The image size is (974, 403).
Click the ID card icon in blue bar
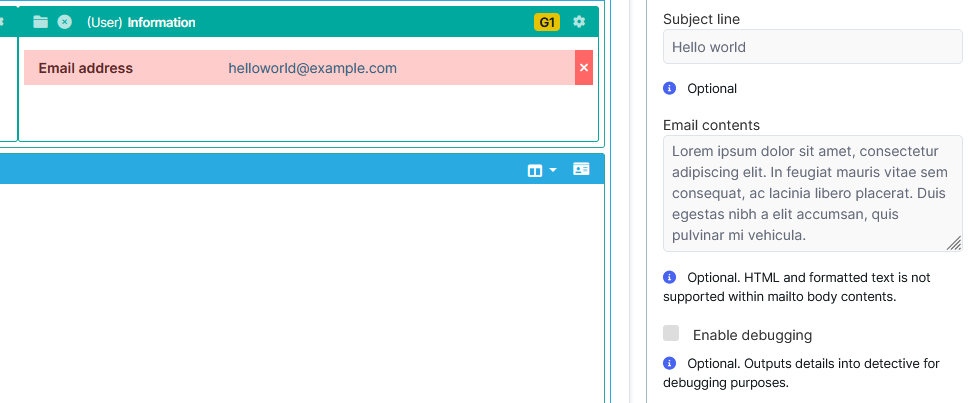pyautogui.click(x=581, y=170)
